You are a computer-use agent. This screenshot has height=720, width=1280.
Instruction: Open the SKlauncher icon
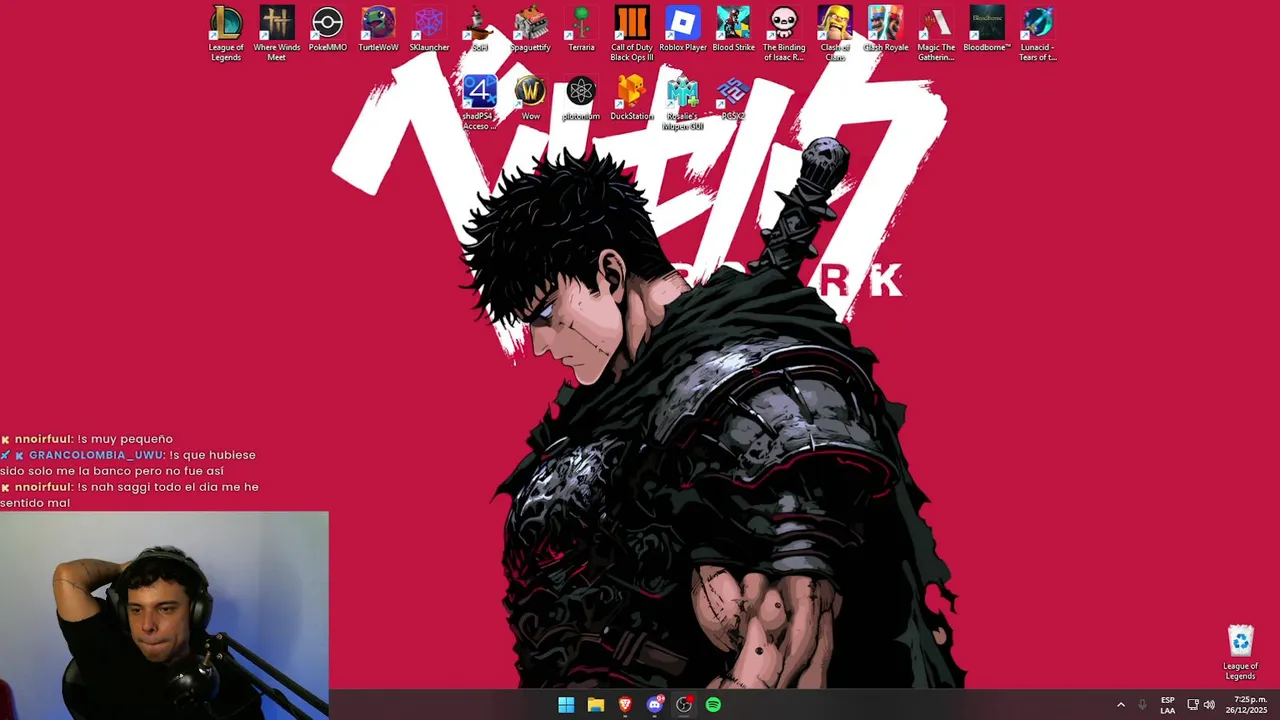click(429, 29)
